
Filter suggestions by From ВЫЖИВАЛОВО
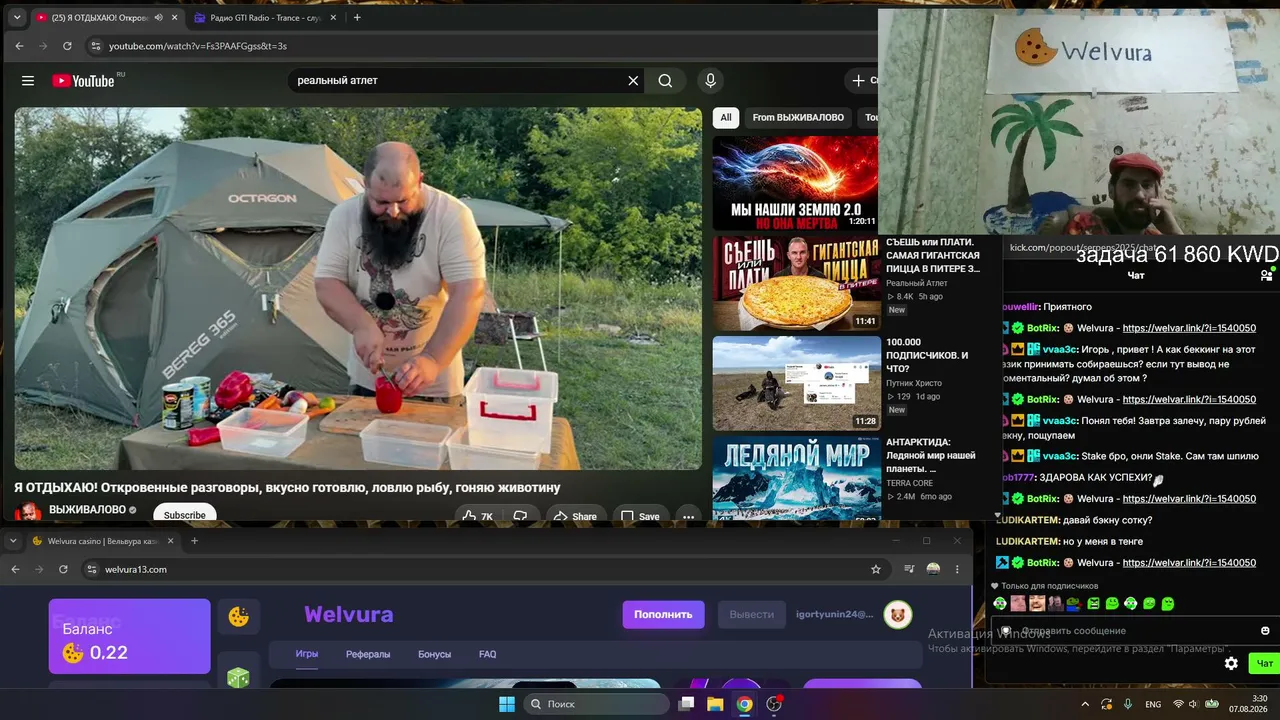(798, 118)
